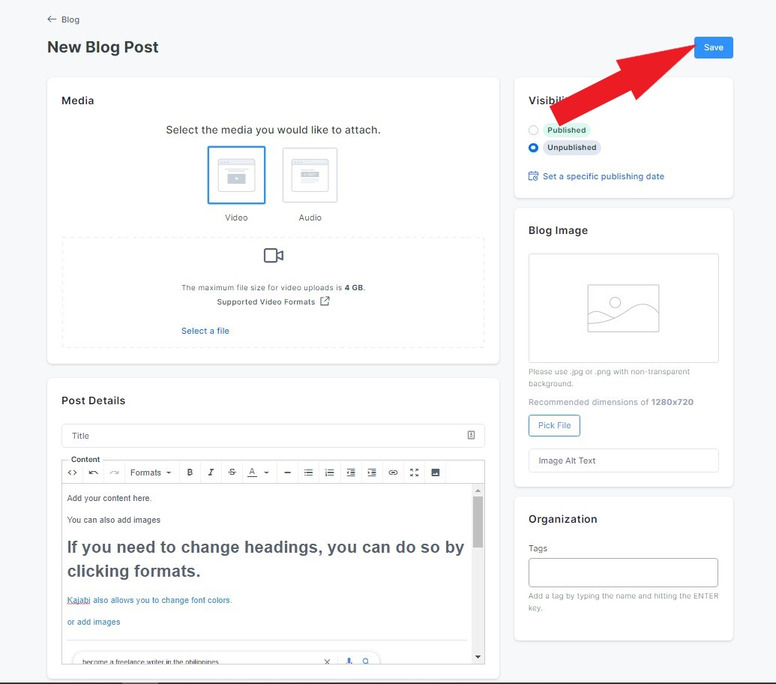This screenshot has height=684, width=776.
Task: Click the blog image placeholder
Action: [x=623, y=308]
